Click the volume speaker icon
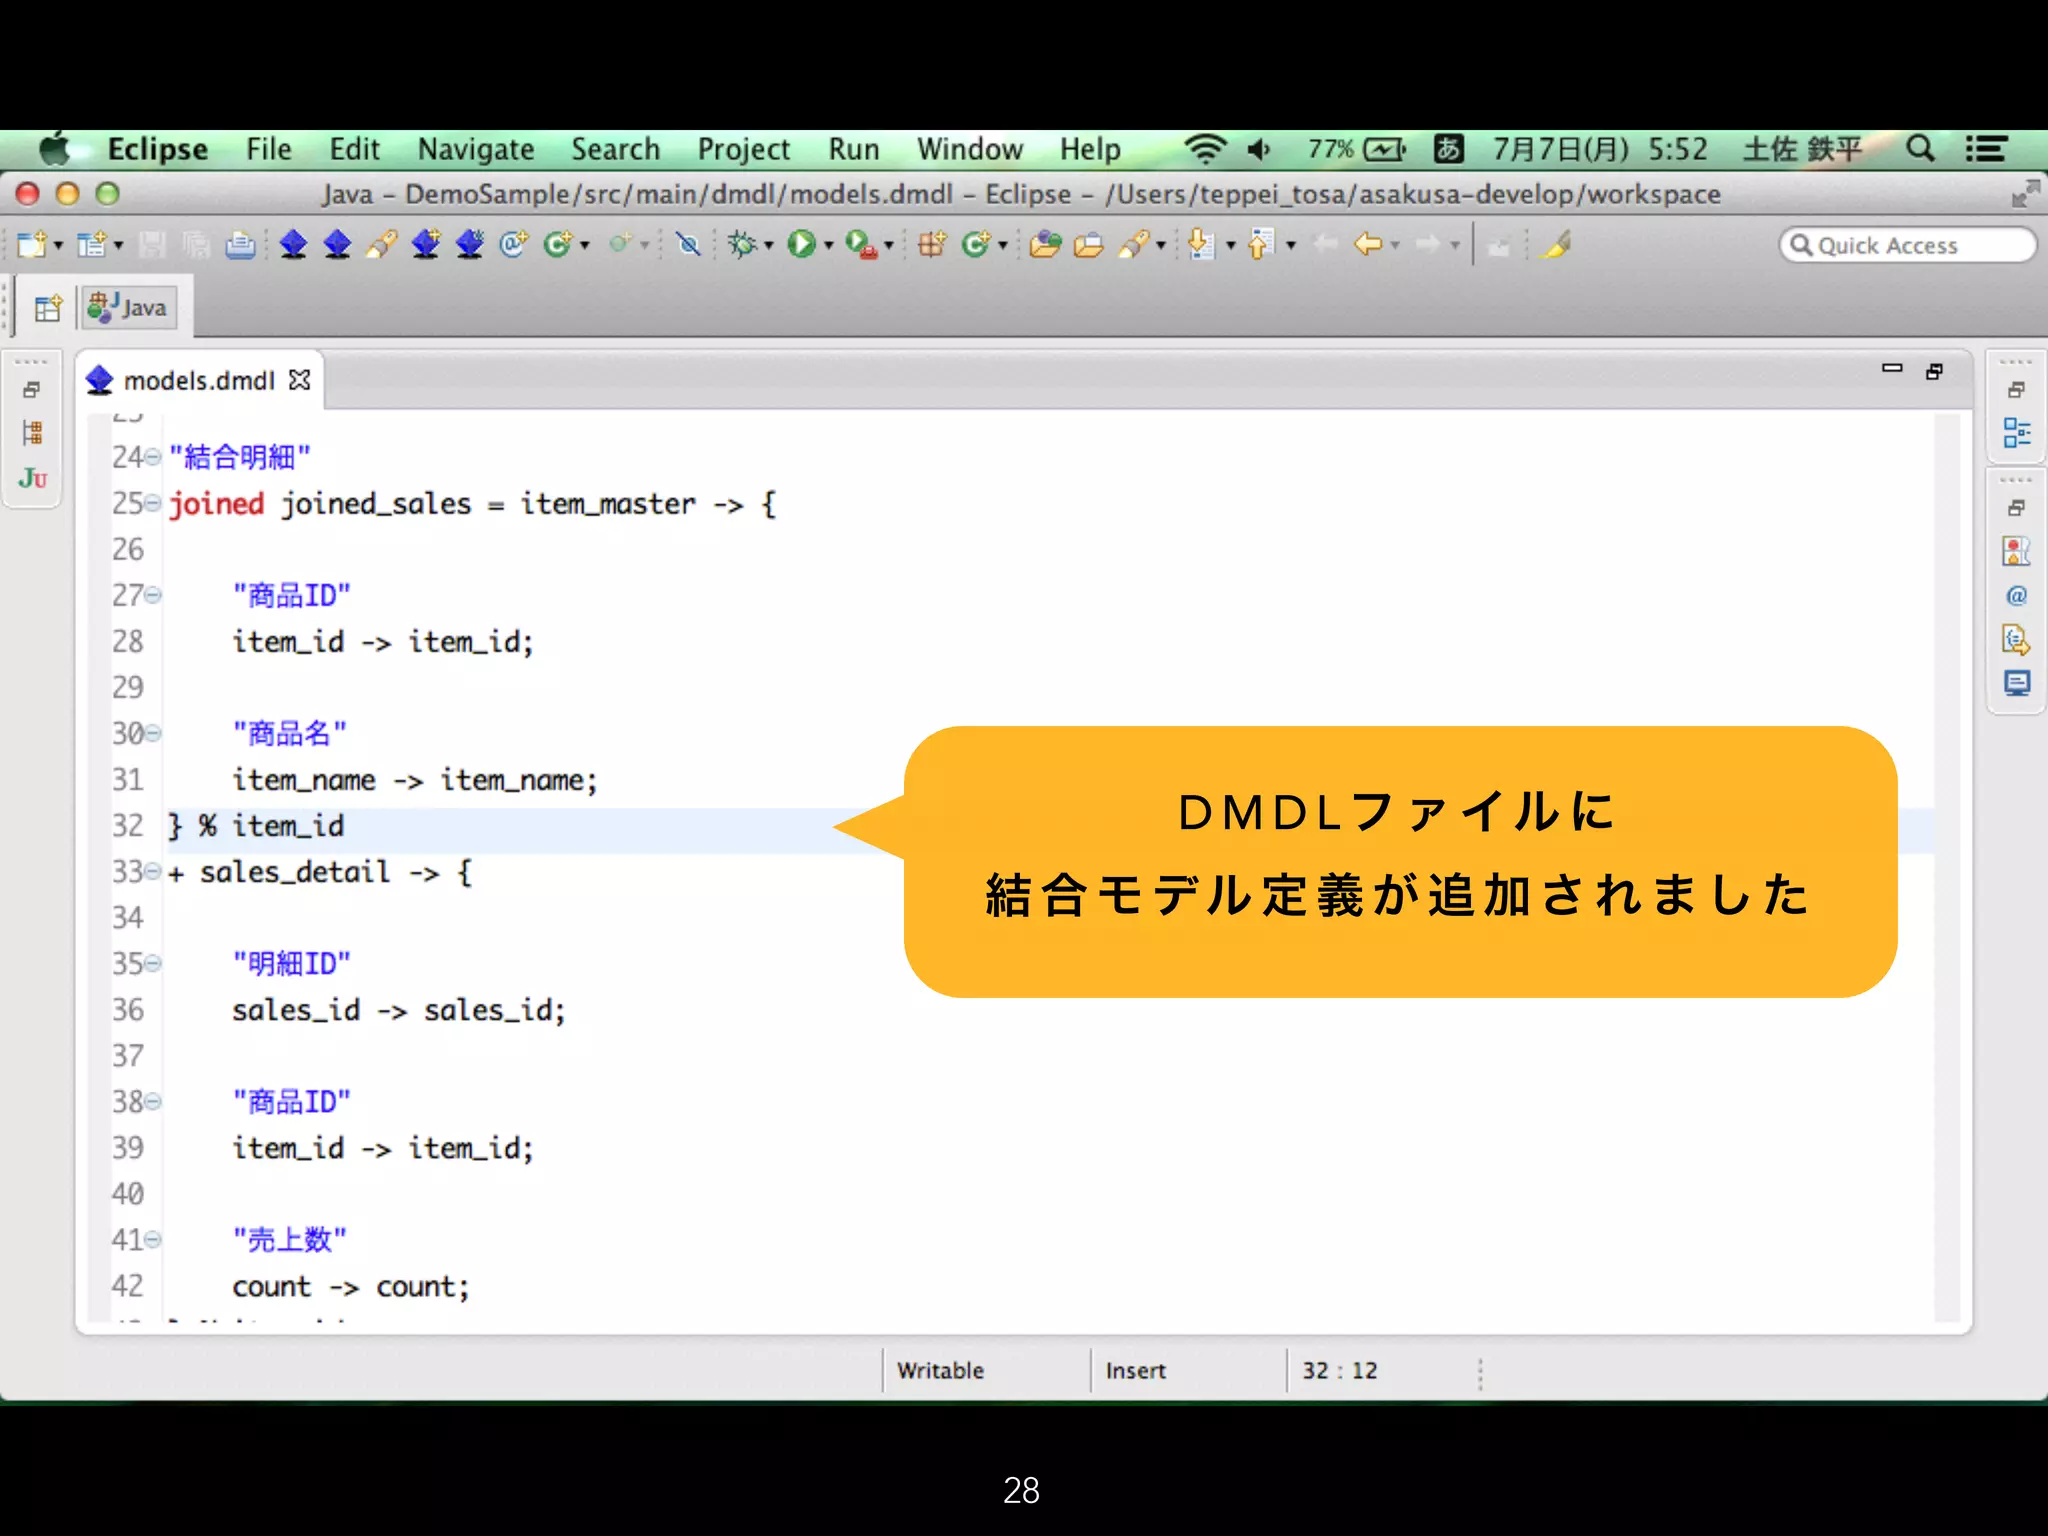Screen dimensions: 2048x1536 click(1259, 149)
